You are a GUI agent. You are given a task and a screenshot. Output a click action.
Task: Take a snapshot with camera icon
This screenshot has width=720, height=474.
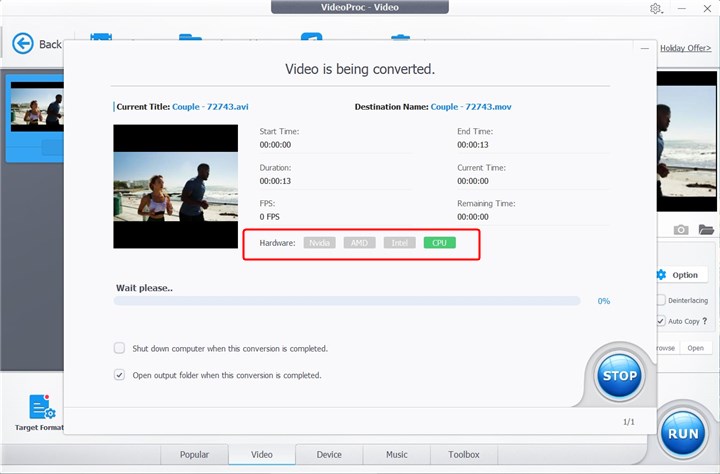click(681, 229)
